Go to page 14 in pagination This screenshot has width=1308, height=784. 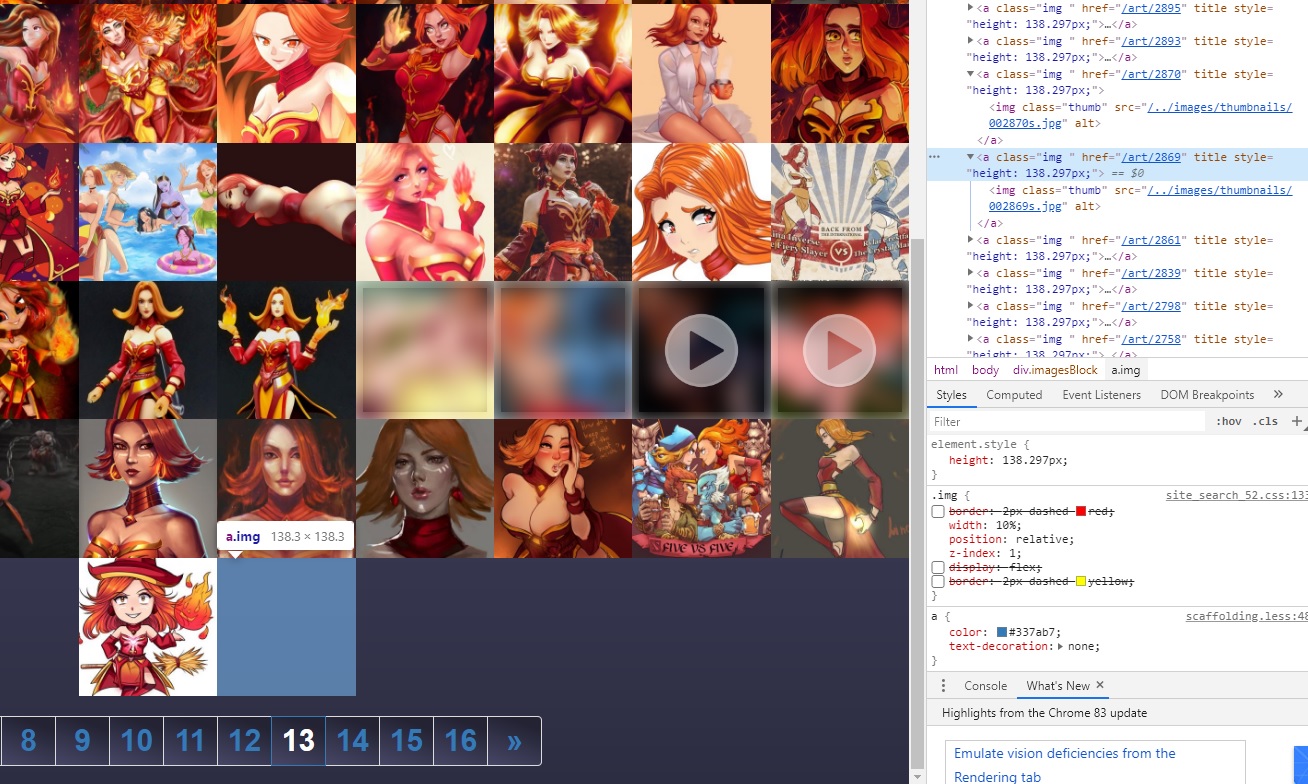pyautogui.click(x=352, y=741)
